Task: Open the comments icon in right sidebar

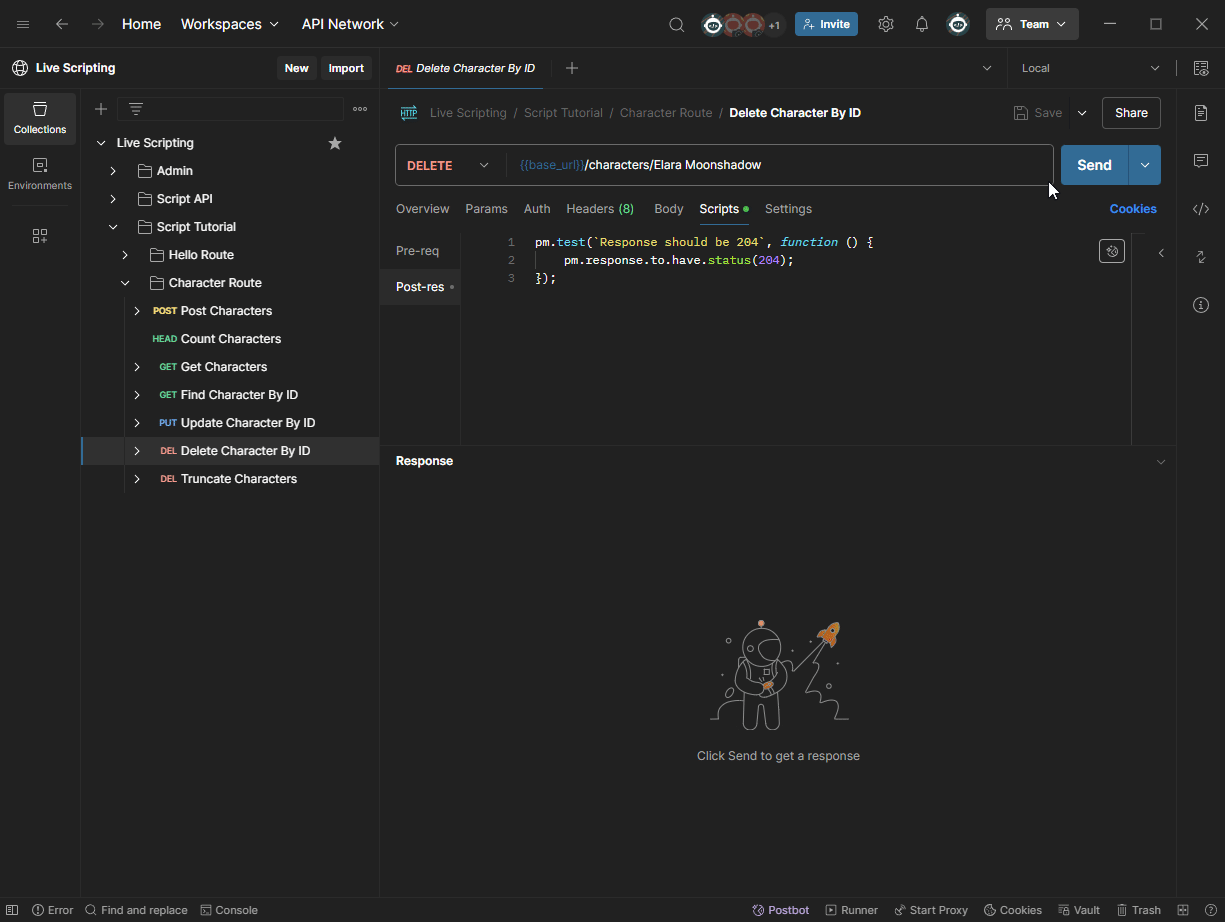Action: click(x=1201, y=161)
